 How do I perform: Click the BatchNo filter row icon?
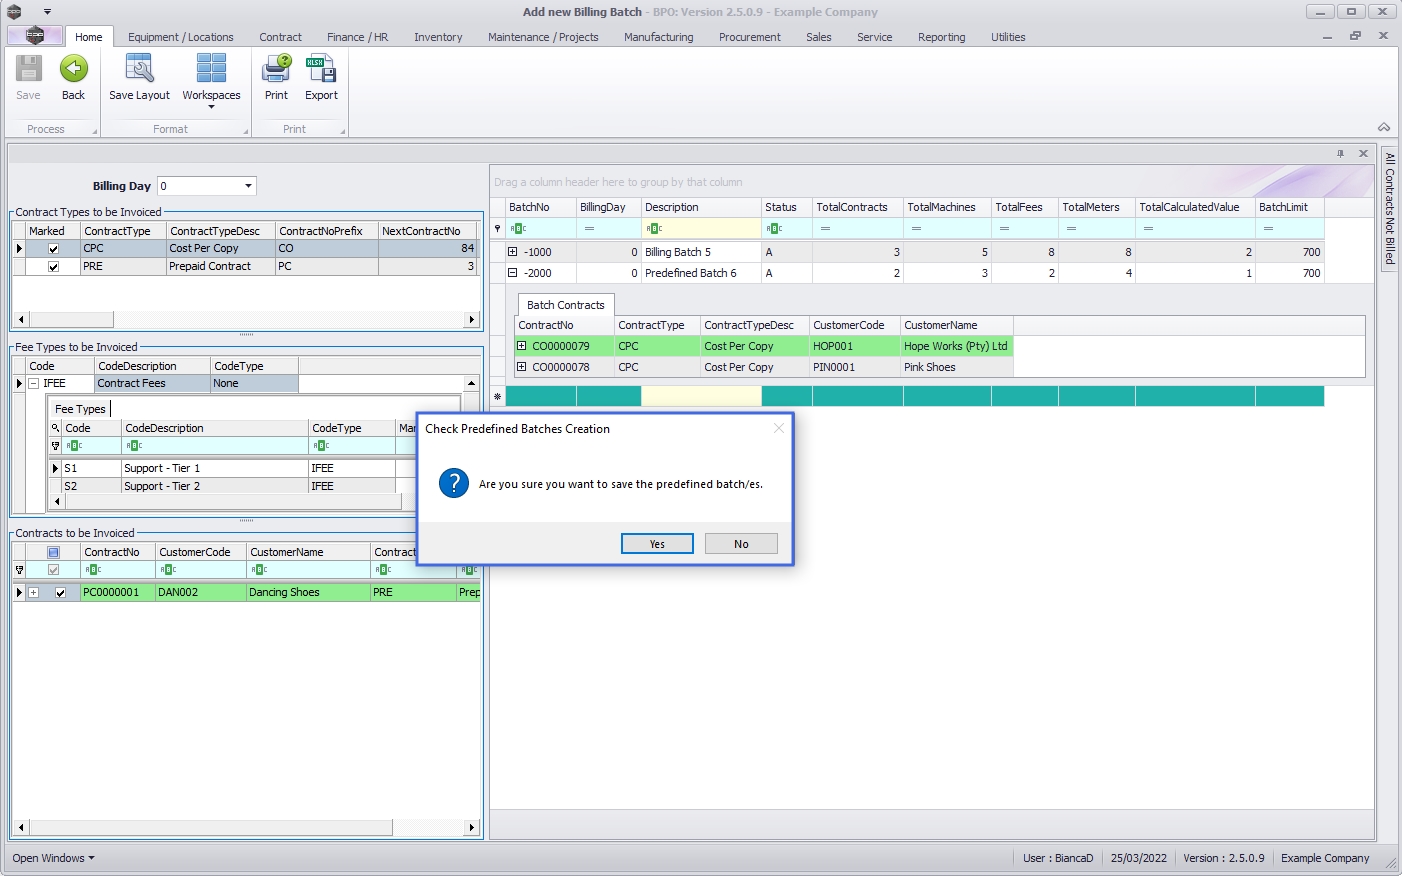pyautogui.click(x=518, y=229)
